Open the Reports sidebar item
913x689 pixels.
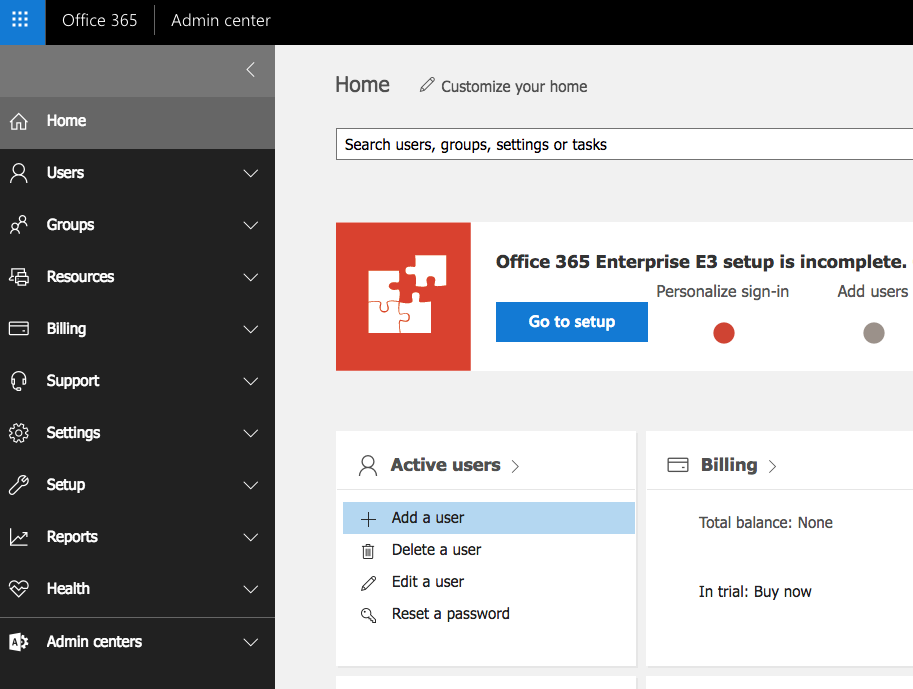pos(137,537)
